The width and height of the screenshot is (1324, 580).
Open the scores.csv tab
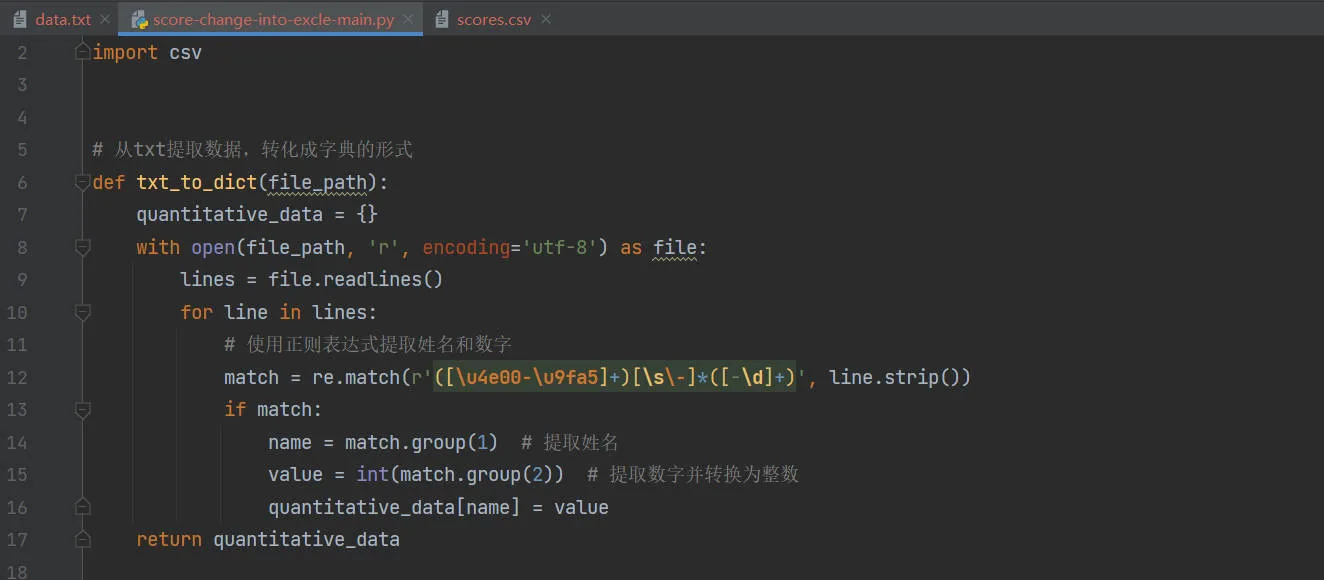tap(493, 20)
